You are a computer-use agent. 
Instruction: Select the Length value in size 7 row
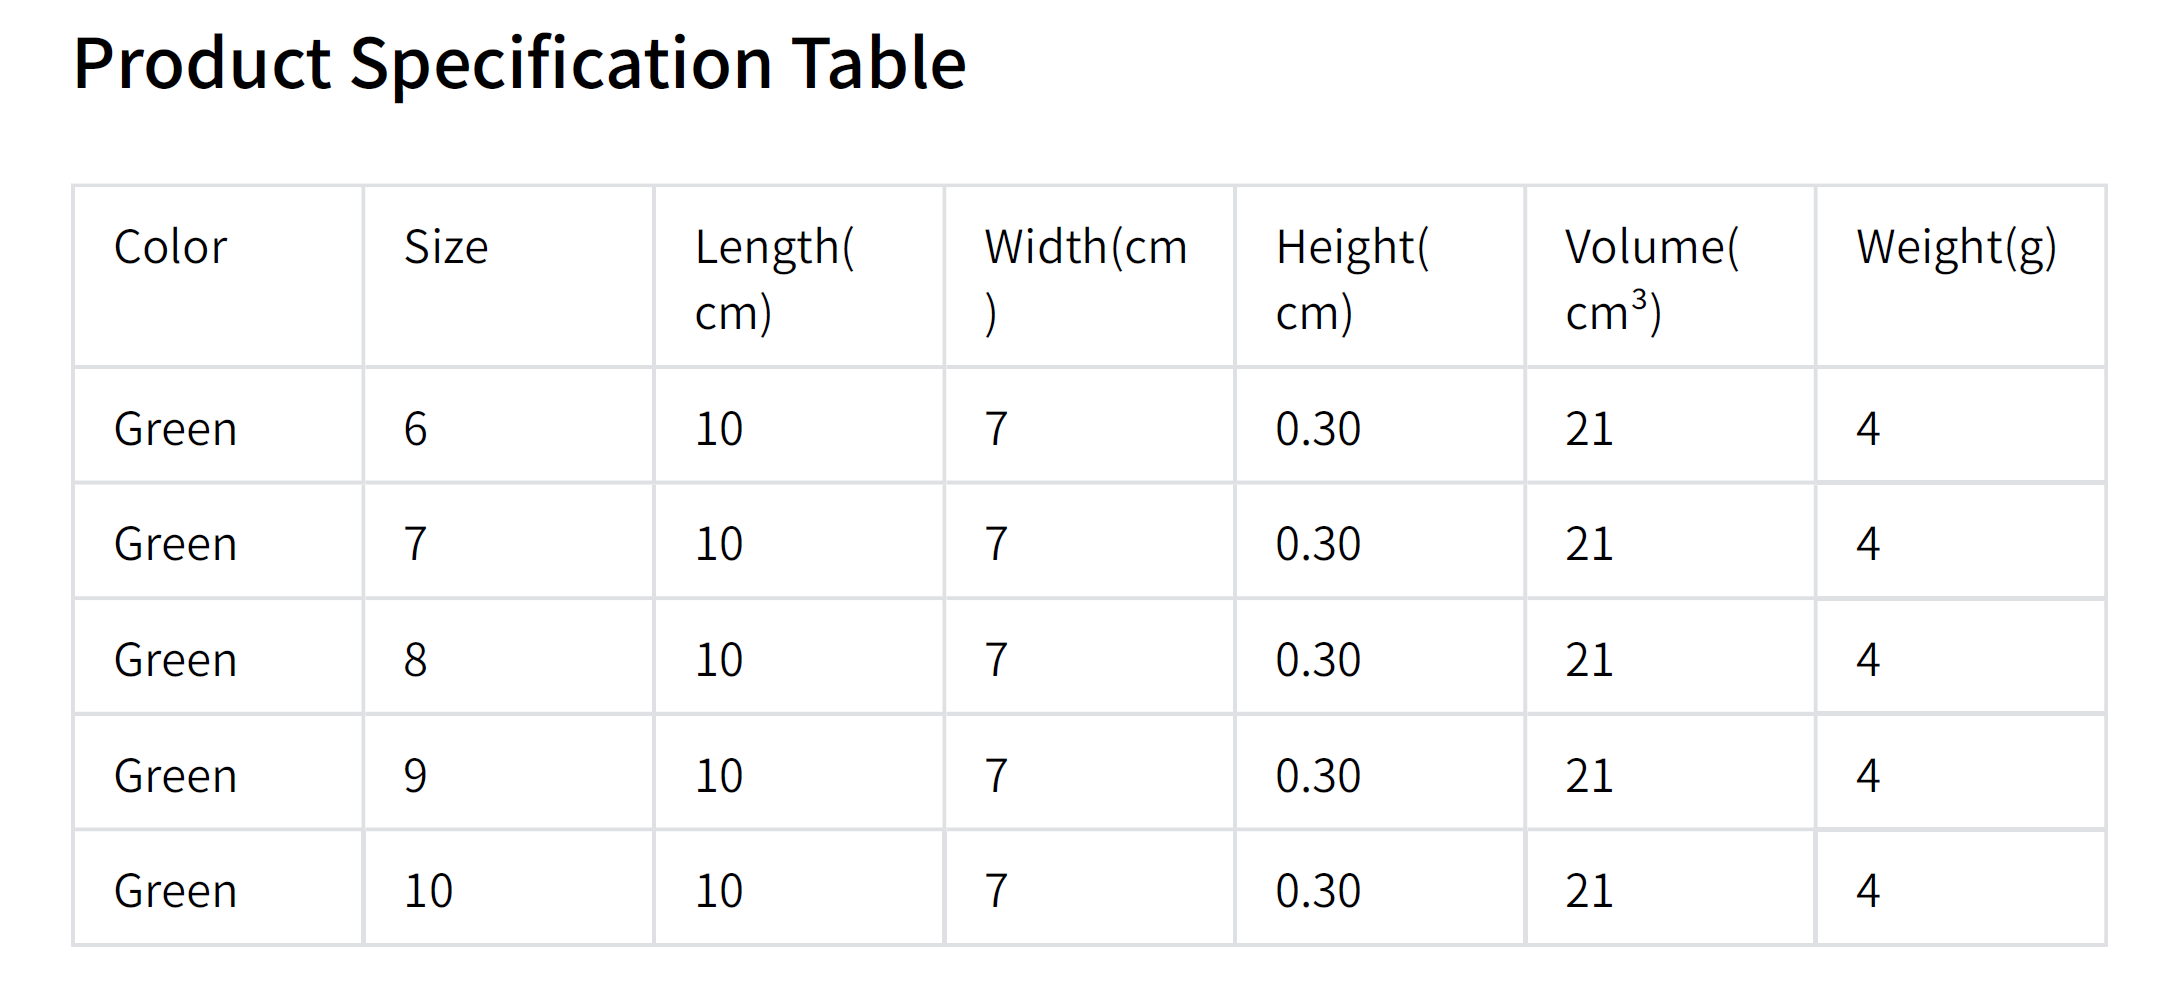[x=719, y=544]
